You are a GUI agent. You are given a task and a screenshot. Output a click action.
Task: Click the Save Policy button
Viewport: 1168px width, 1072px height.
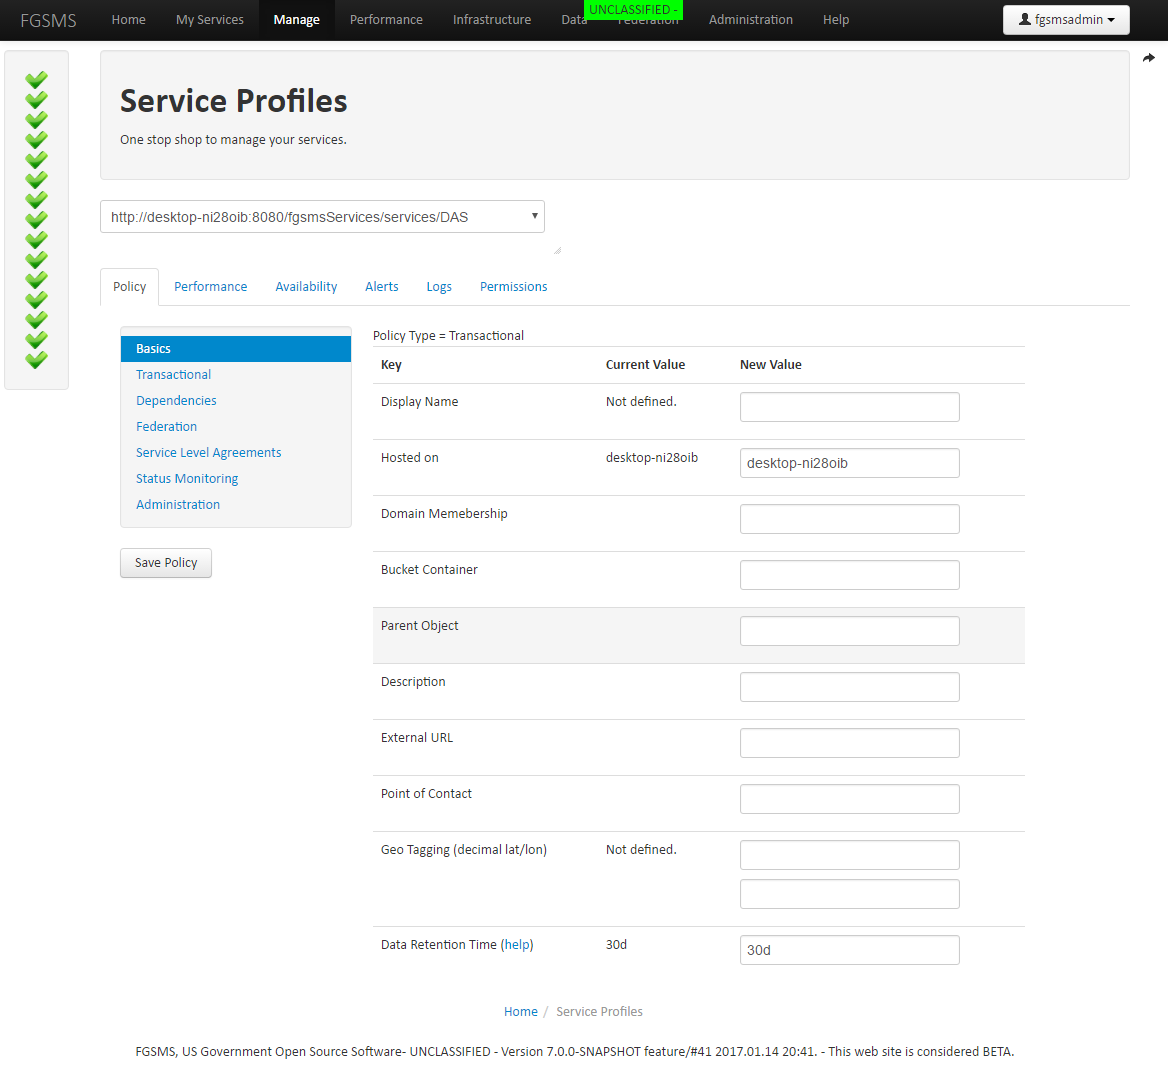pos(166,563)
